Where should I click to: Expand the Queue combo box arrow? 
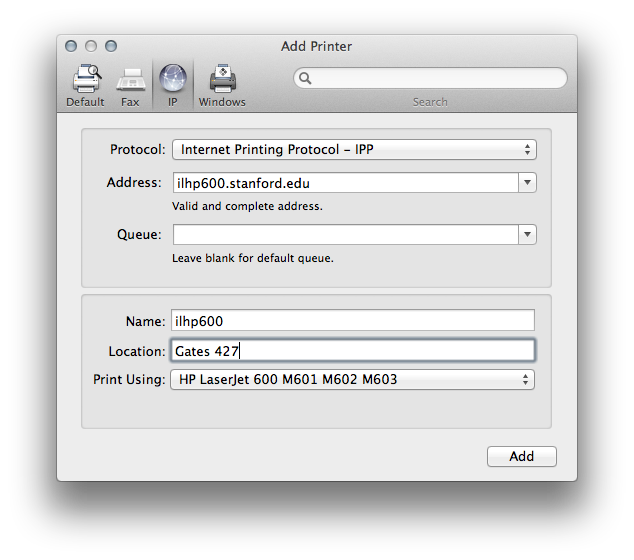tap(527, 235)
